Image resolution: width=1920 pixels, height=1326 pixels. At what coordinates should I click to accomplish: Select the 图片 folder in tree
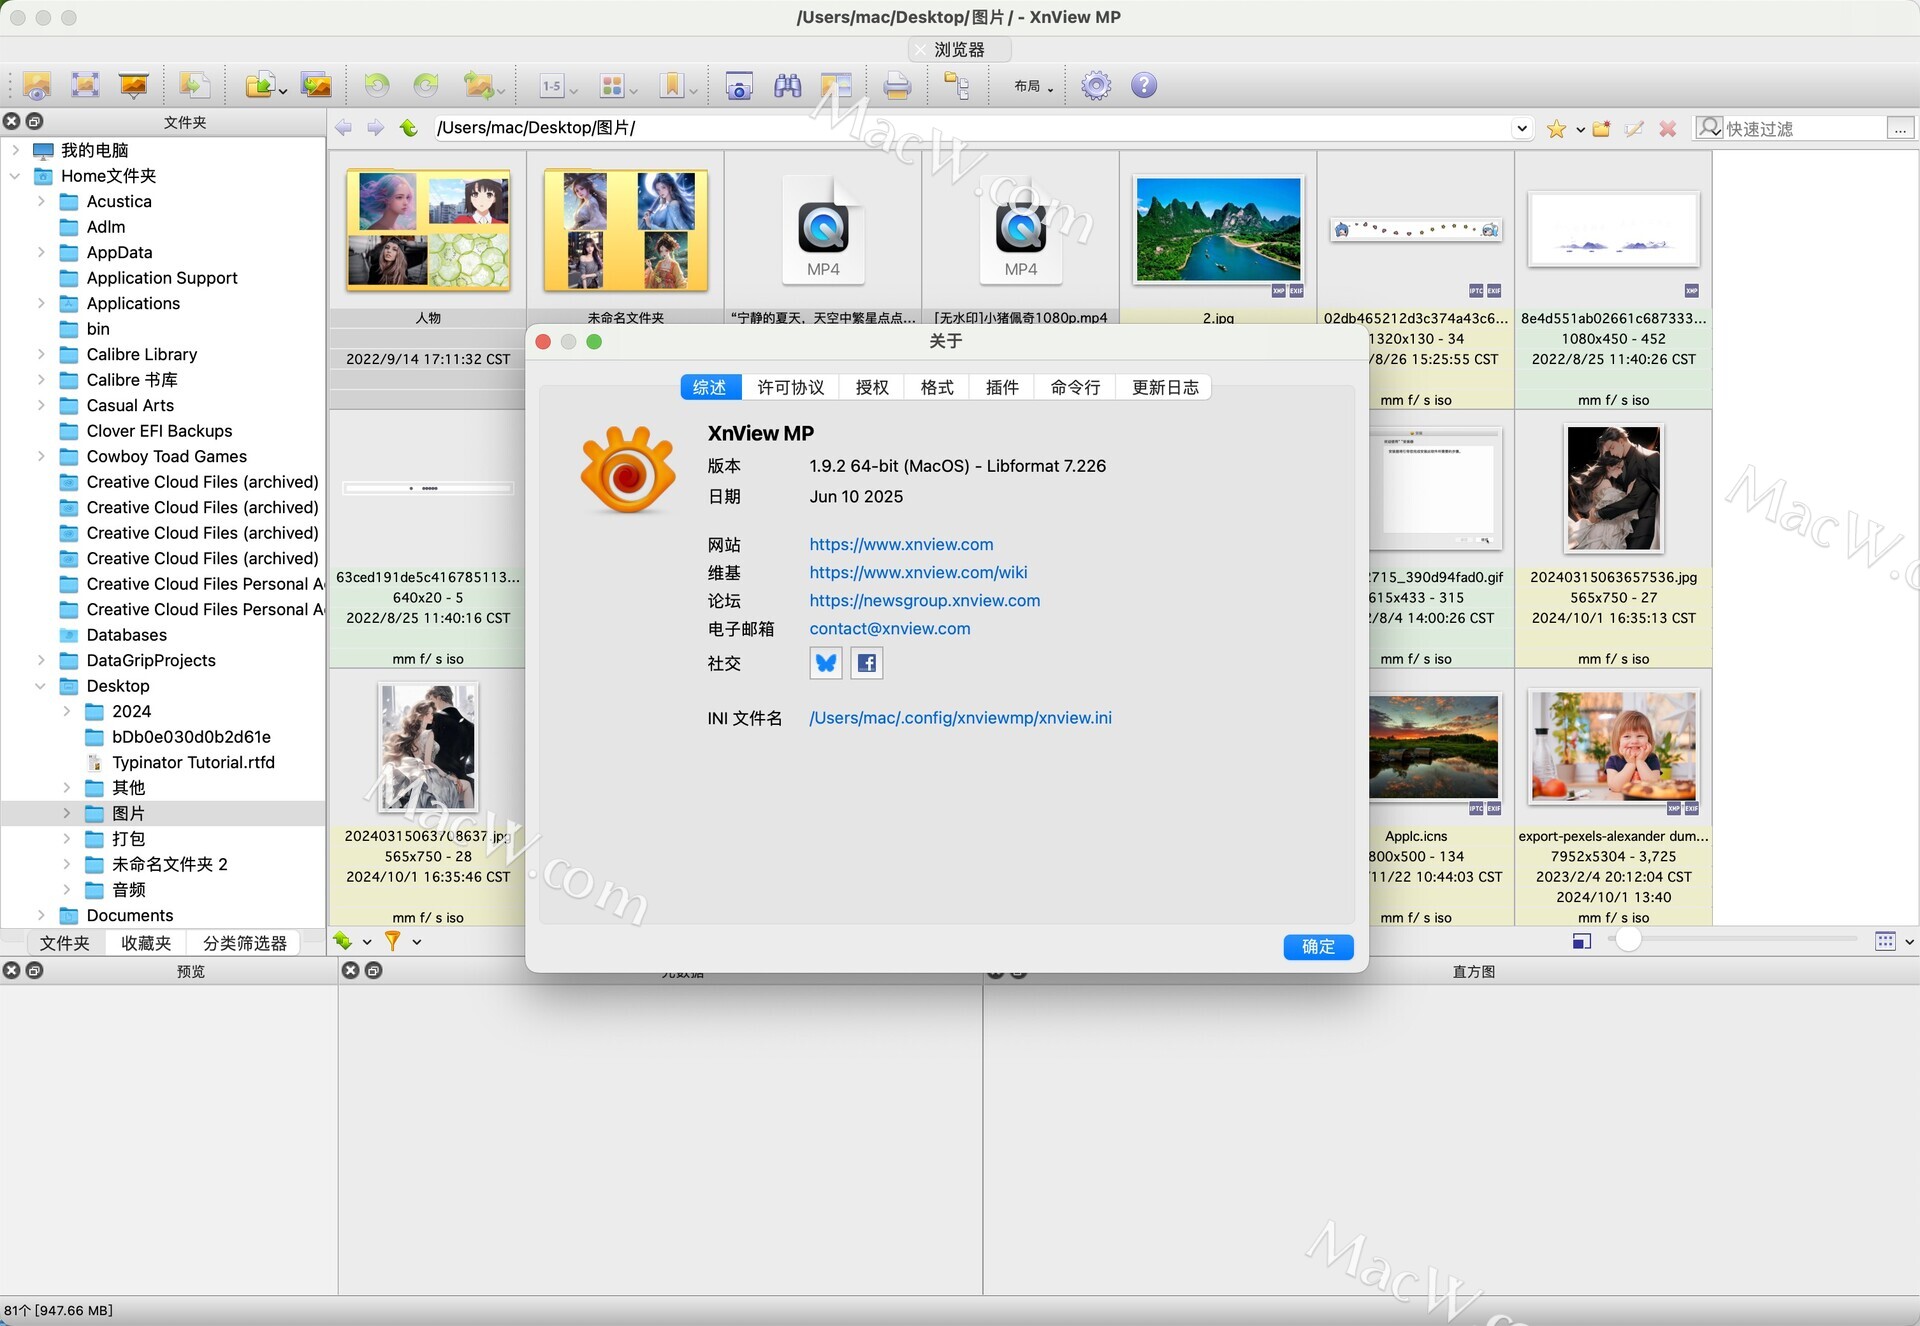pyautogui.click(x=128, y=813)
